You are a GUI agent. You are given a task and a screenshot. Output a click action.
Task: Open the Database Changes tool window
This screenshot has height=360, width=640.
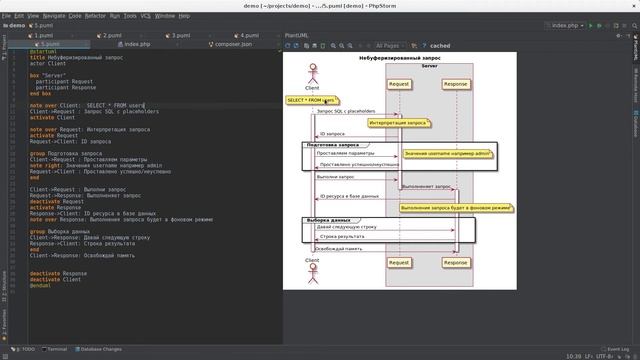coord(98,349)
